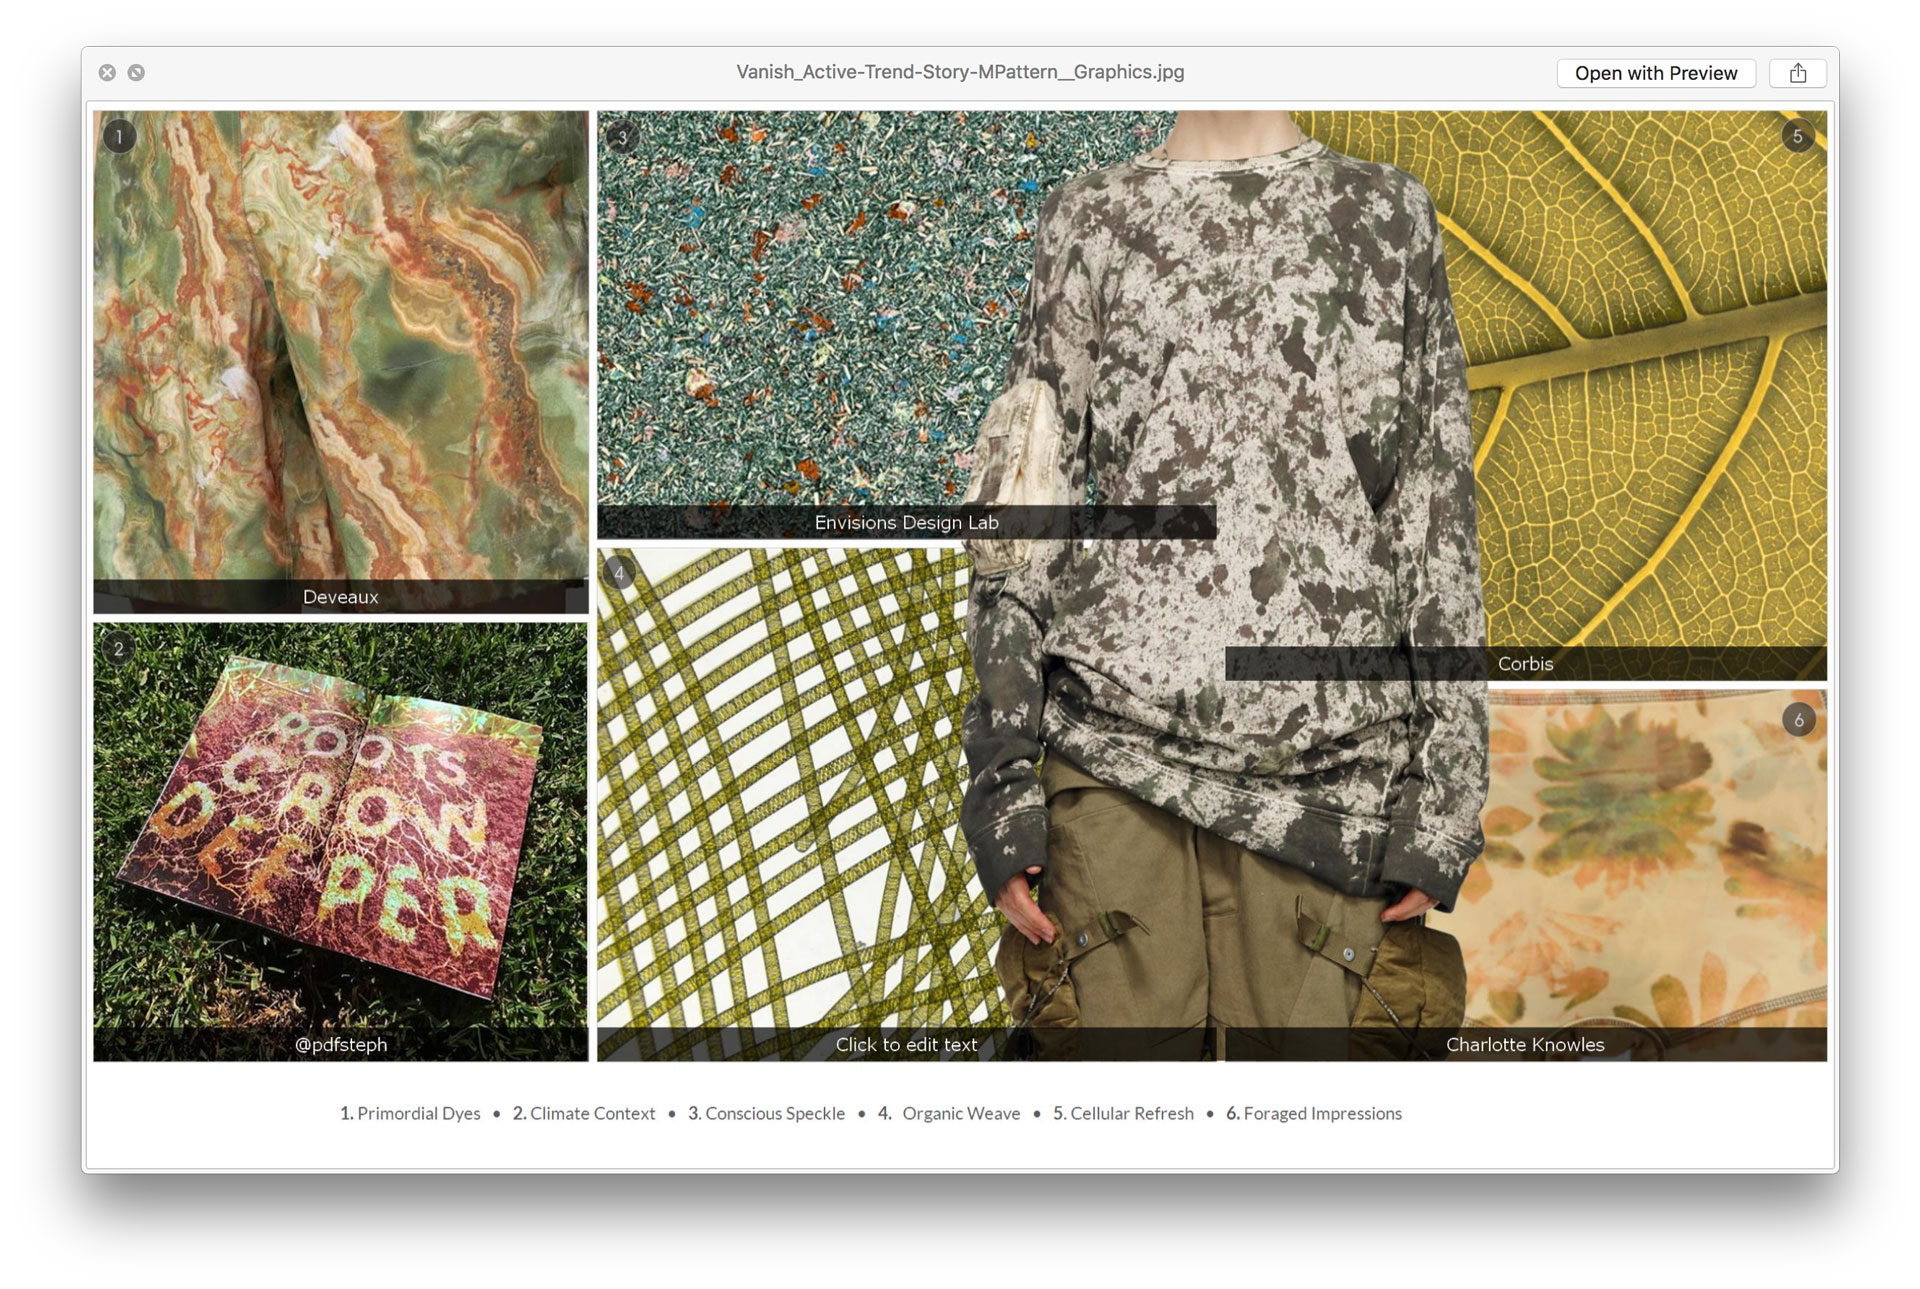Image resolution: width=1920 pixels, height=1289 pixels.
Task: Click Open with Preview button
Action: coord(1655,73)
